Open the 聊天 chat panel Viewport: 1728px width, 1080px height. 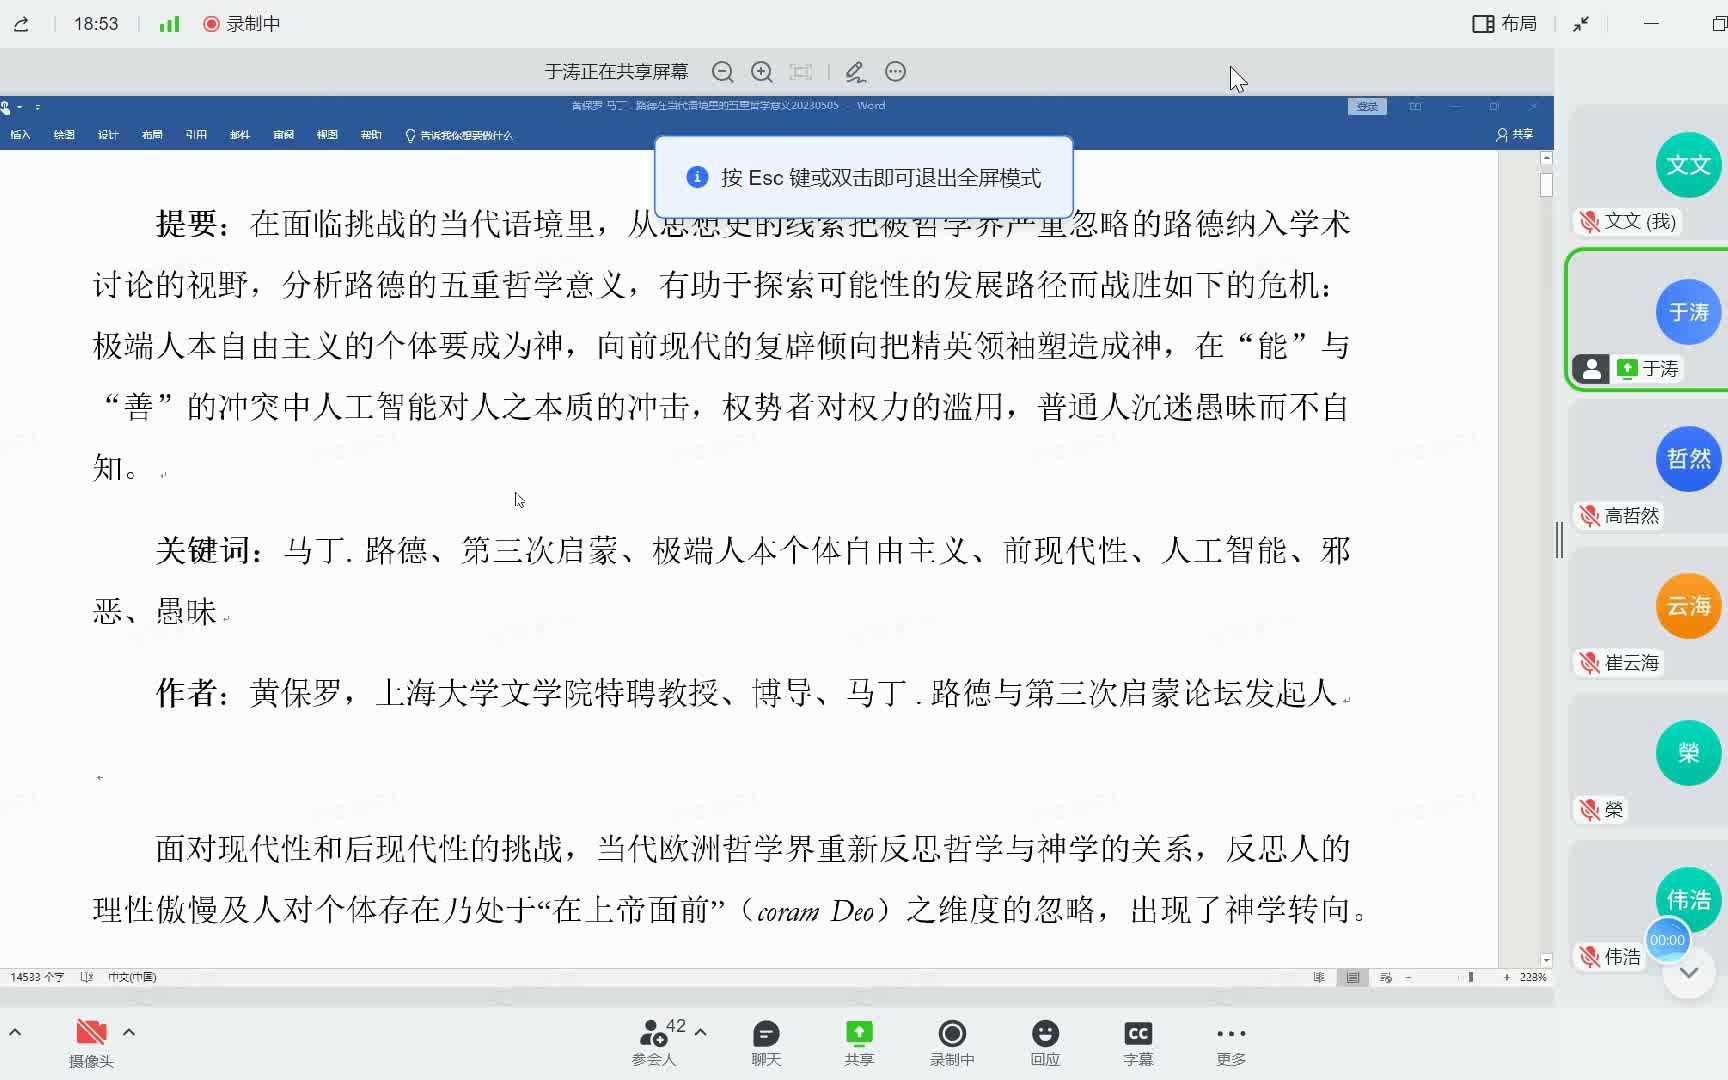tap(766, 1043)
